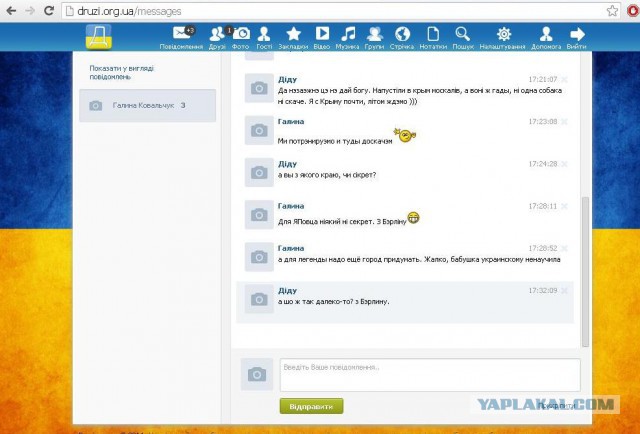
Task: Open the Галина Ковальчук conversation
Action: 148,105
